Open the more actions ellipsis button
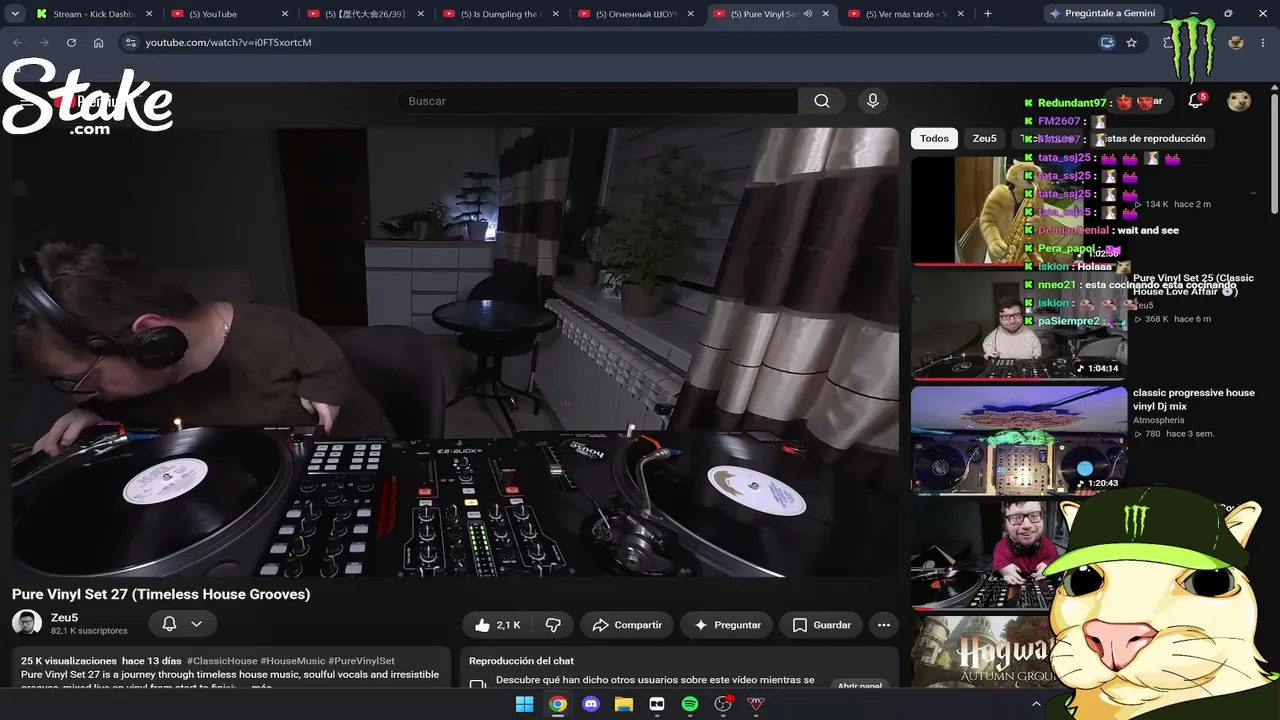The width and height of the screenshot is (1280, 720). click(x=883, y=625)
